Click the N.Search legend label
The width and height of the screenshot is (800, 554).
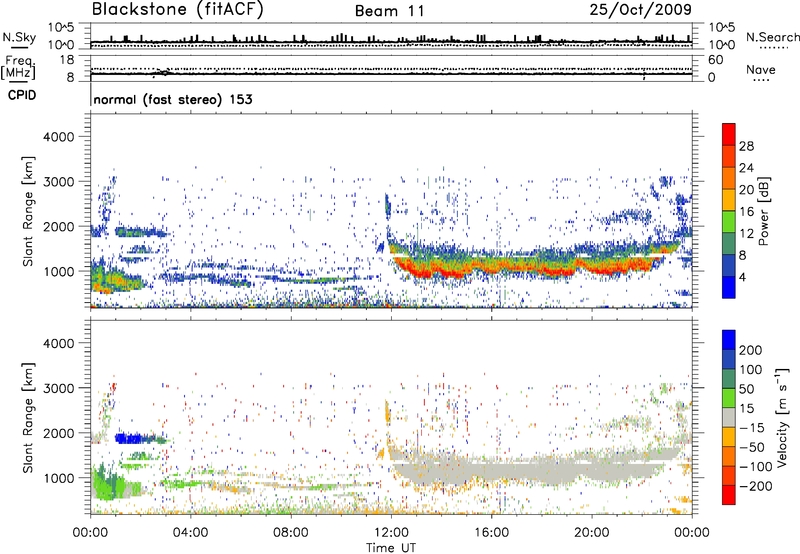point(772,37)
